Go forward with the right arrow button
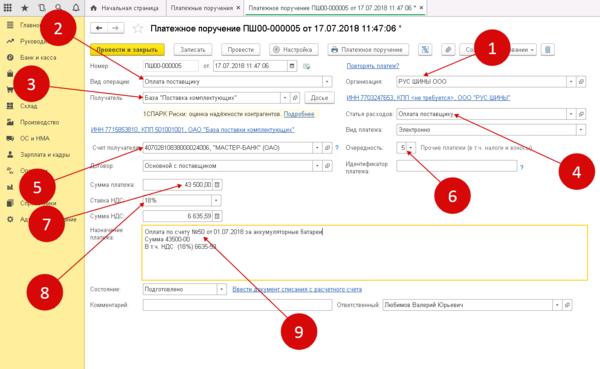Viewport: 600px width, 369px height. click(x=116, y=28)
